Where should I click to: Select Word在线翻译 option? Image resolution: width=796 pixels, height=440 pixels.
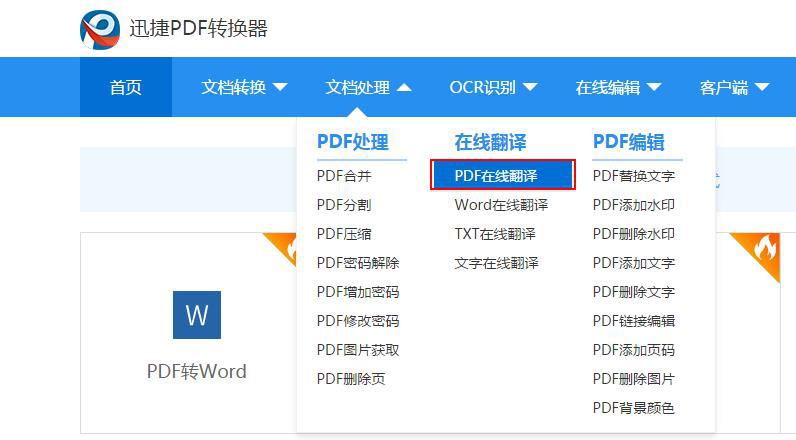501,205
